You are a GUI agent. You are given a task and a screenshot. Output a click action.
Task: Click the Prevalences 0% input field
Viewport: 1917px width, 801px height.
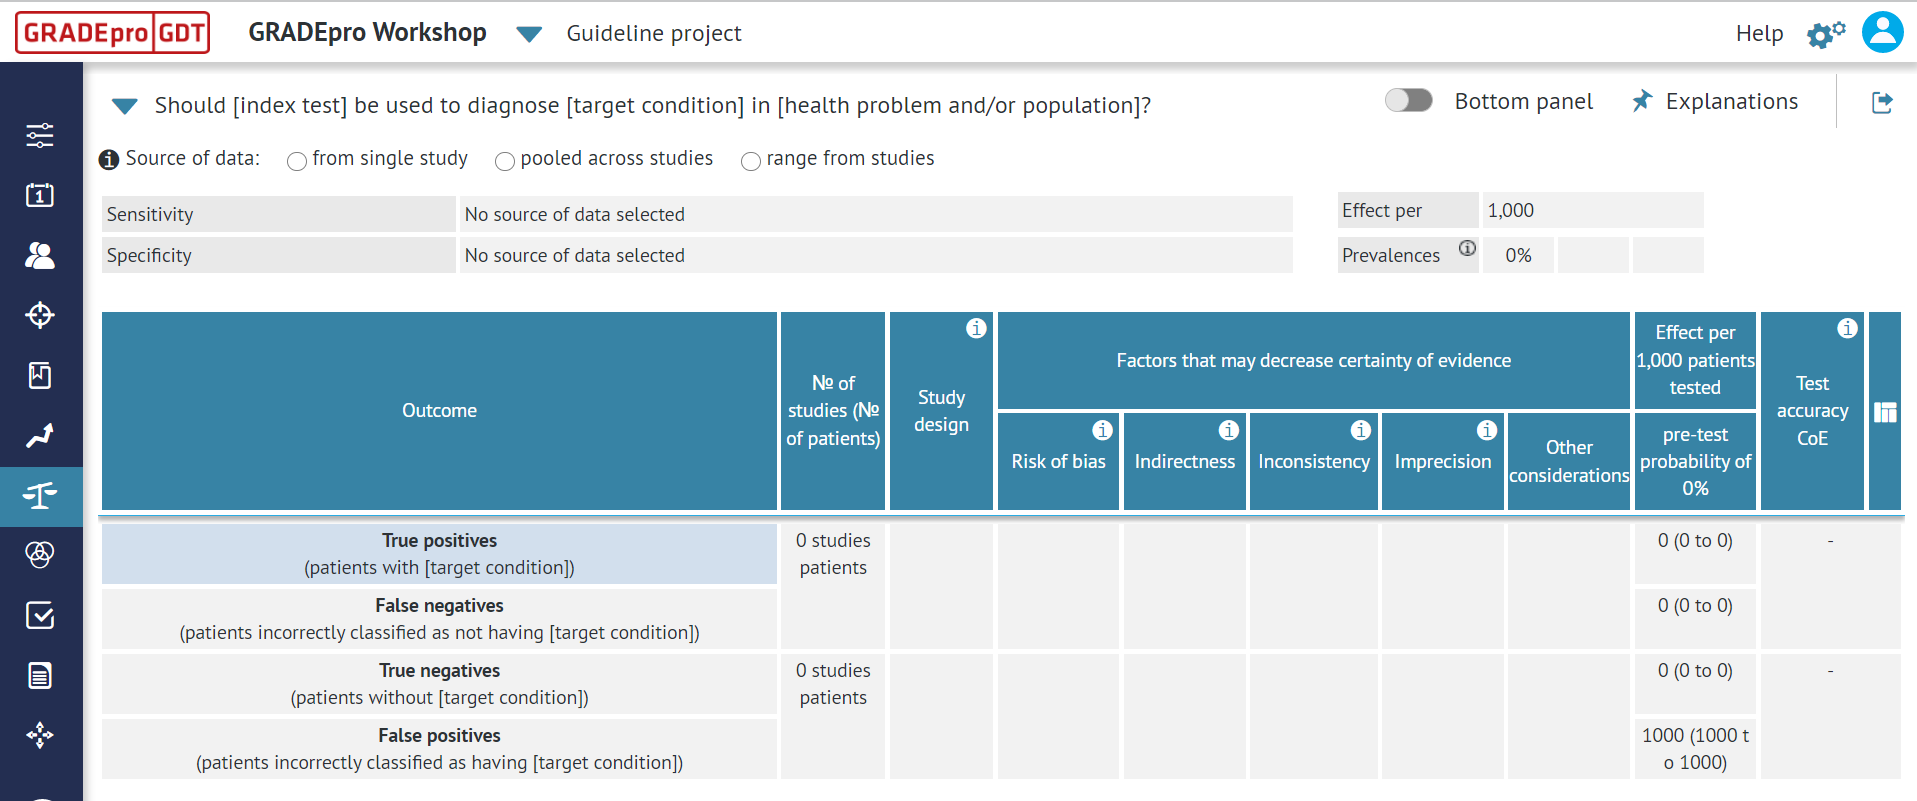[x=1518, y=255]
